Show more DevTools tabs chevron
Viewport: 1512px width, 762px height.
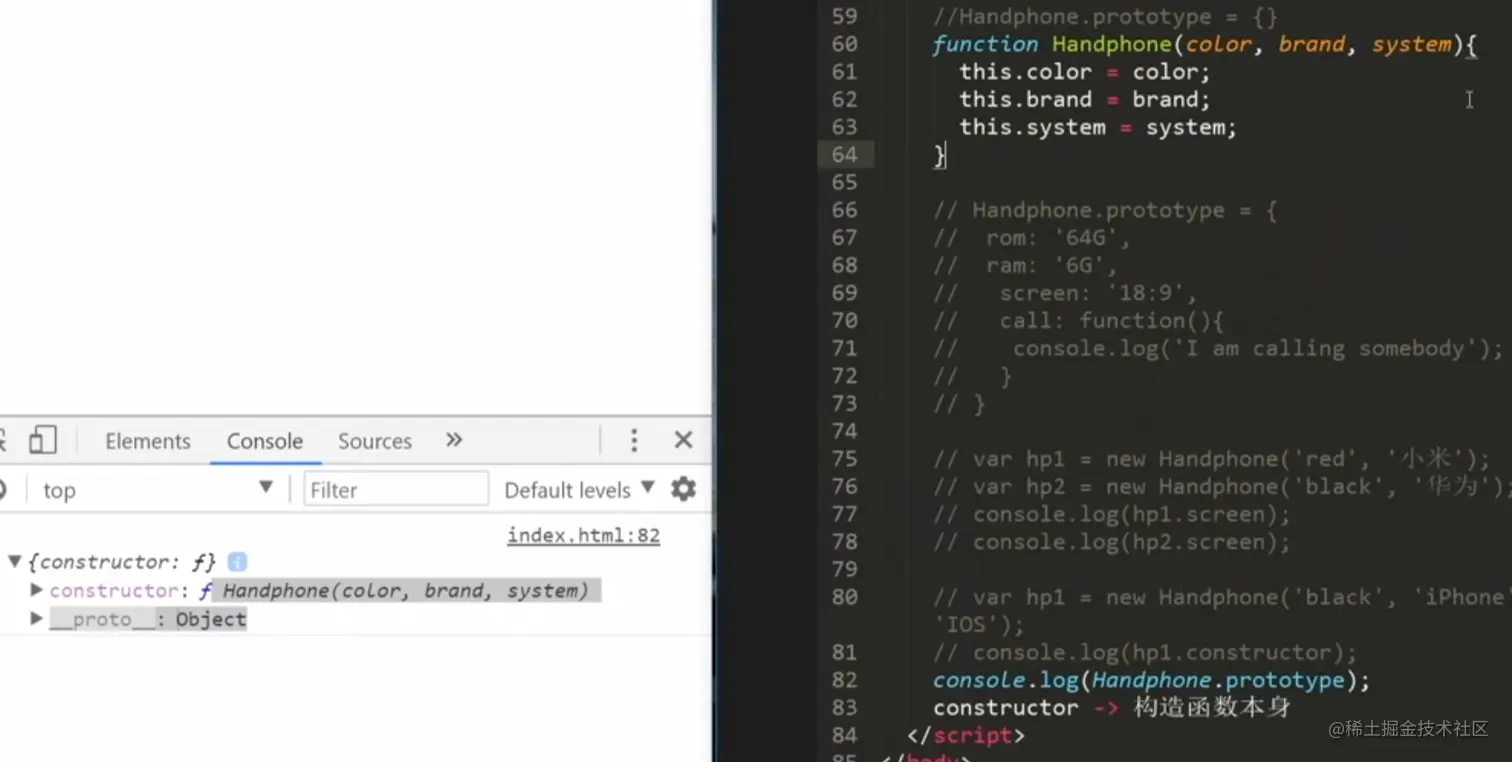coord(454,440)
